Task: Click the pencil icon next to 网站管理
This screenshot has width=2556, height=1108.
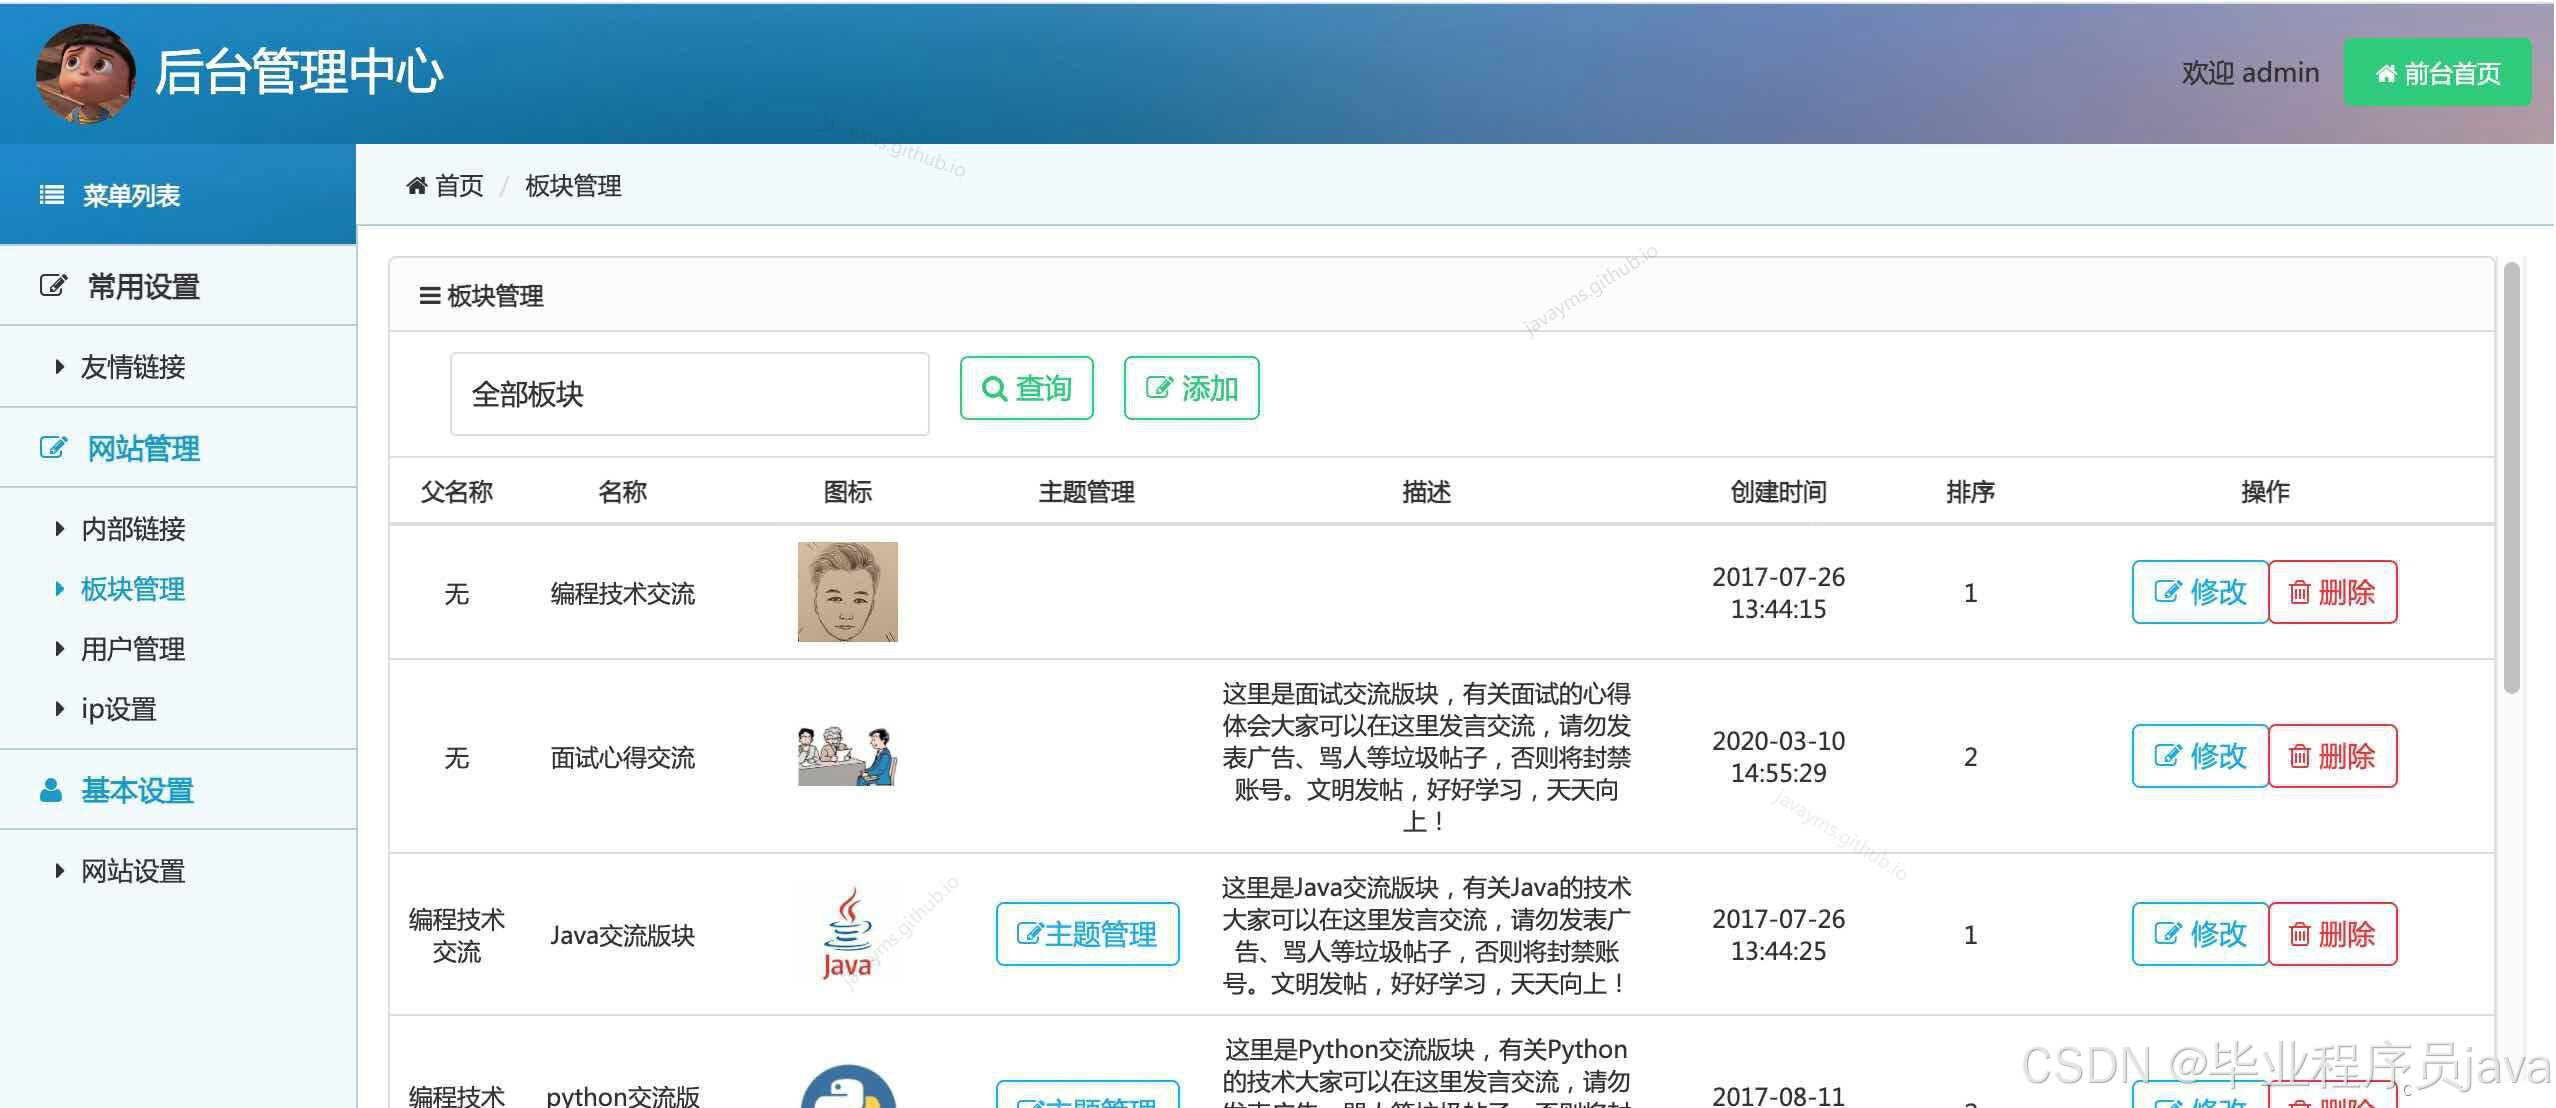Action: 52,448
